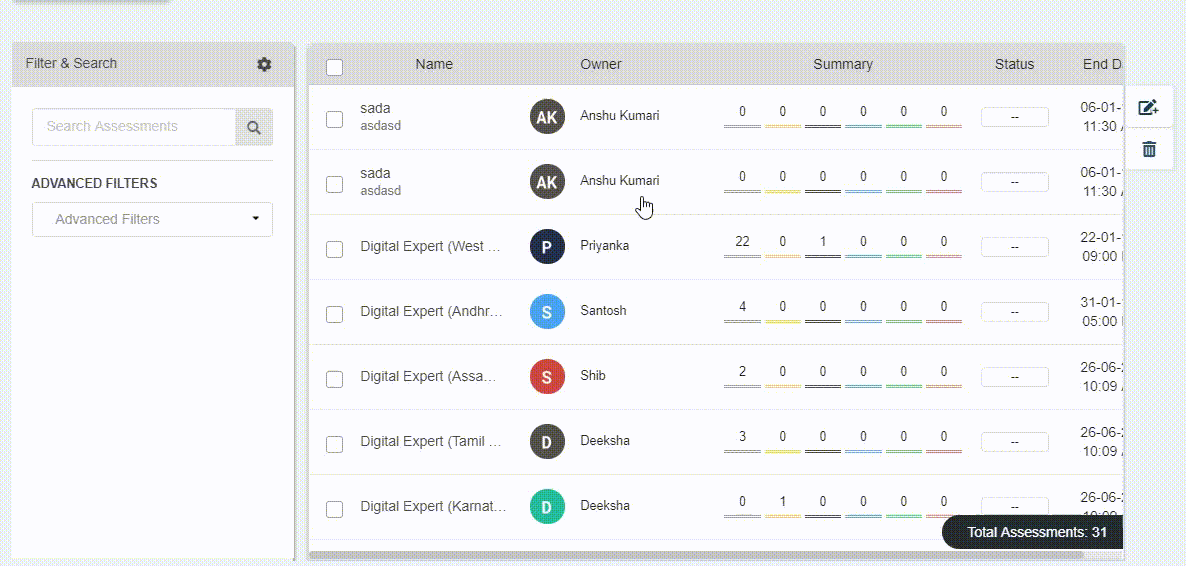
Task: Open Digital Expert (Assa assessment name
Action: pos(428,376)
